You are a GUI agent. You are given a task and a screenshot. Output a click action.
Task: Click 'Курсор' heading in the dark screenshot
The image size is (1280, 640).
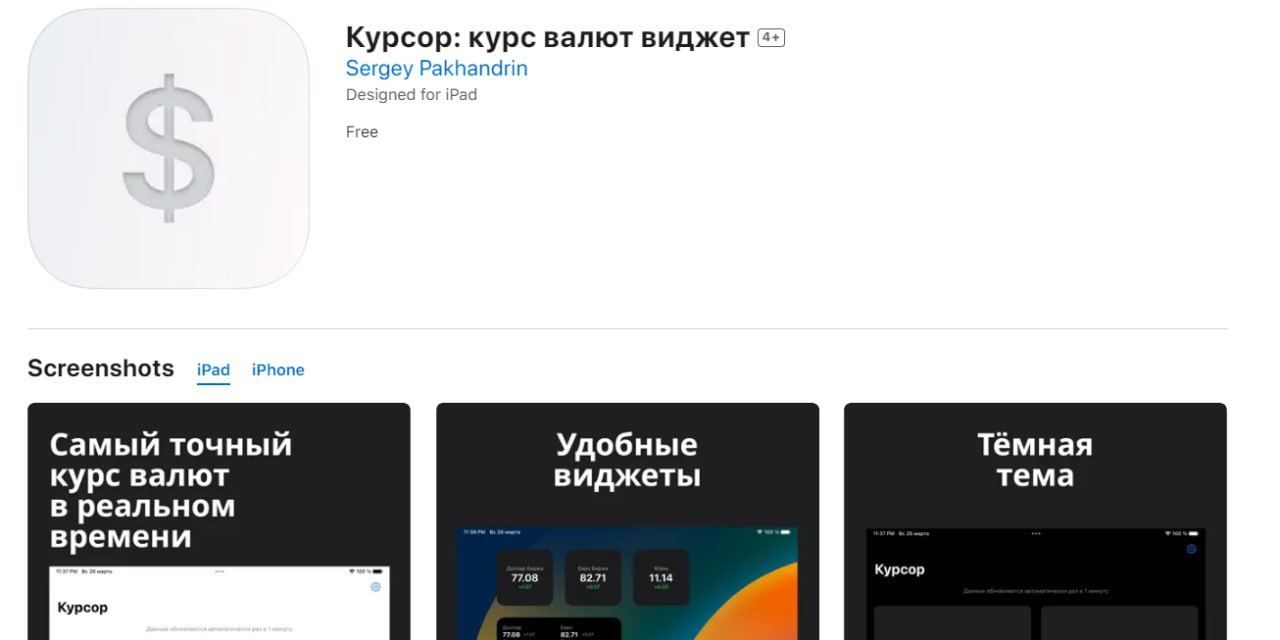pos(899,569)
